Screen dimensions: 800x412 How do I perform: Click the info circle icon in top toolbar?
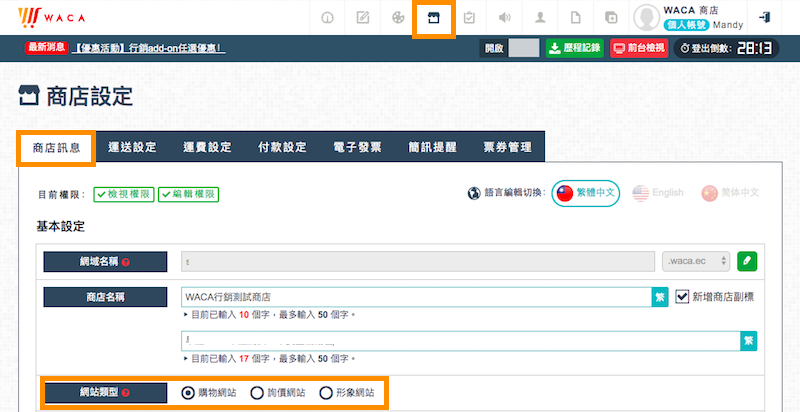(327, 18)
